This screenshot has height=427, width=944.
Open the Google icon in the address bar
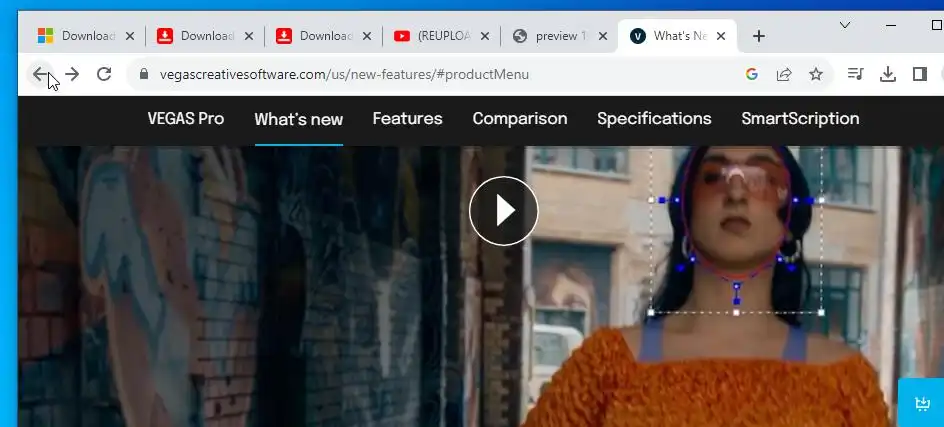(x=751, y=74)
